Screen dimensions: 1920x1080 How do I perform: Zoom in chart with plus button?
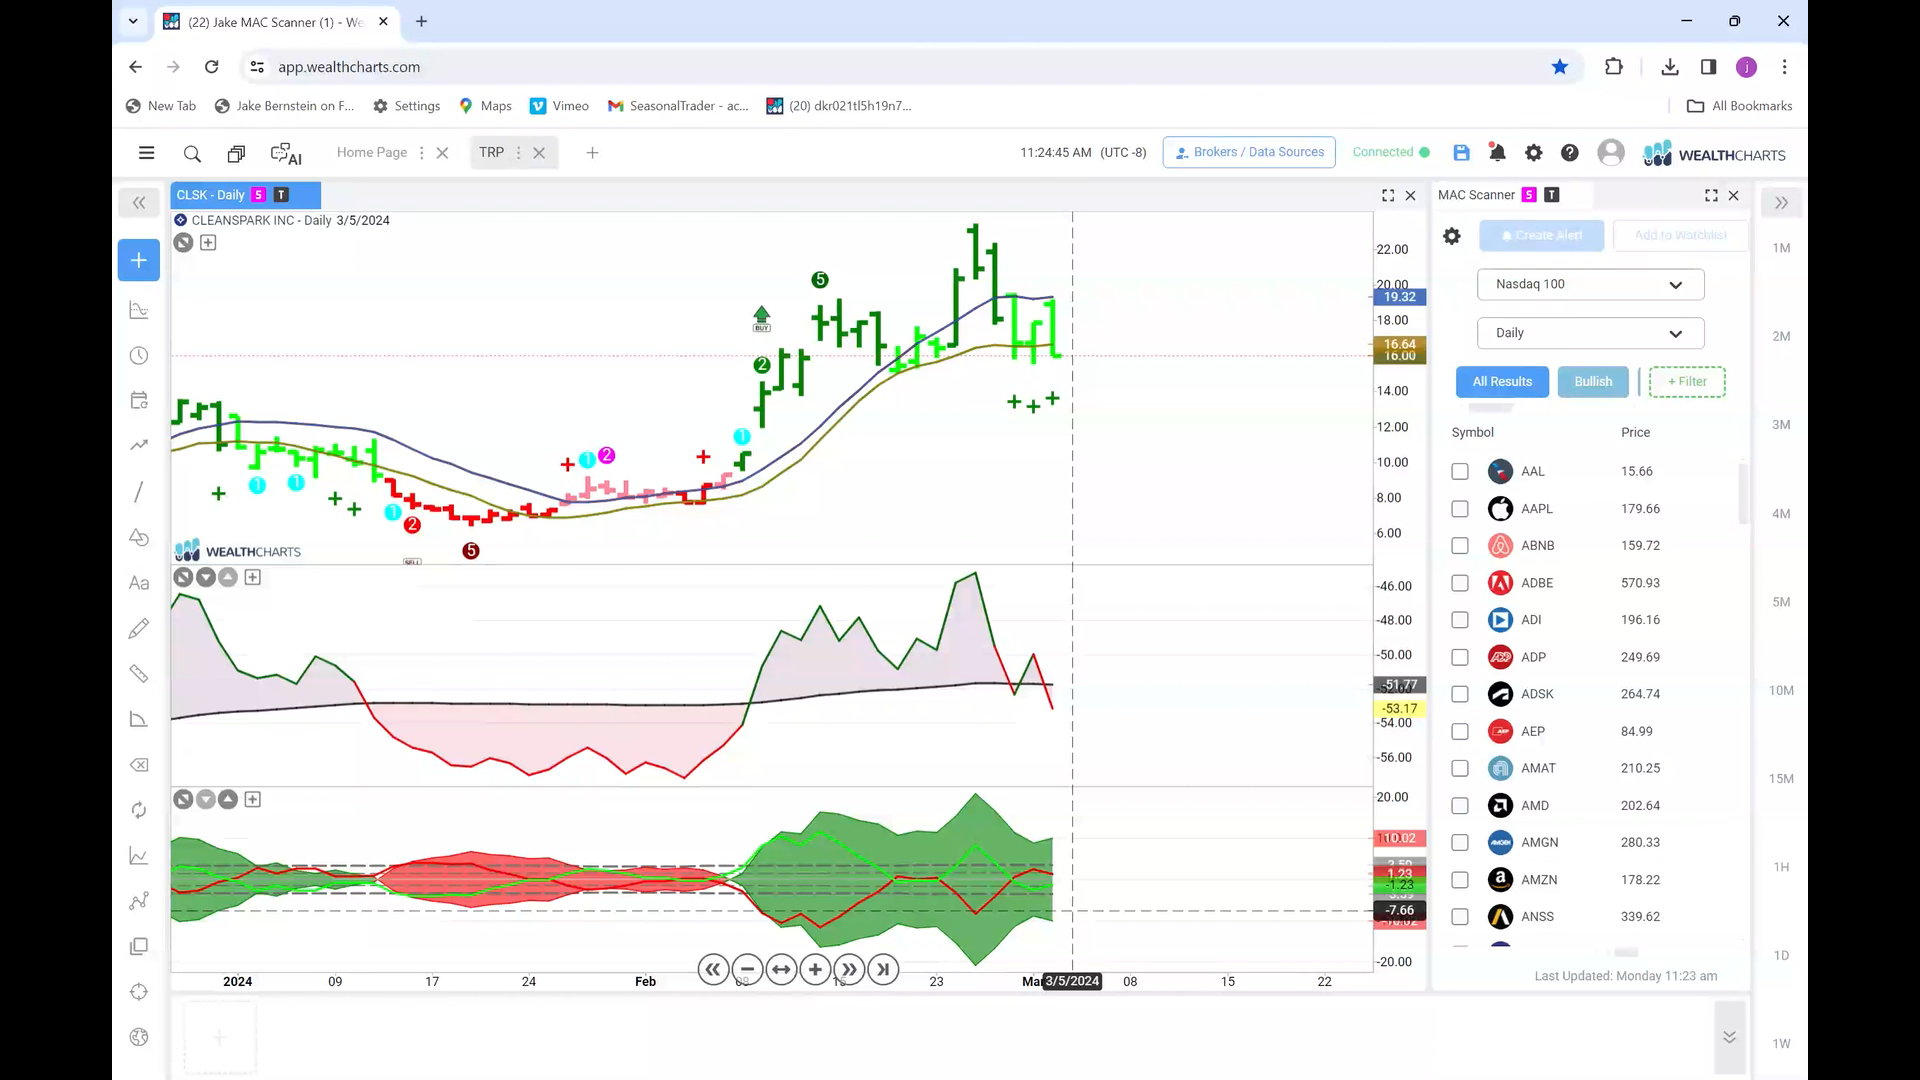click(815, 969)
